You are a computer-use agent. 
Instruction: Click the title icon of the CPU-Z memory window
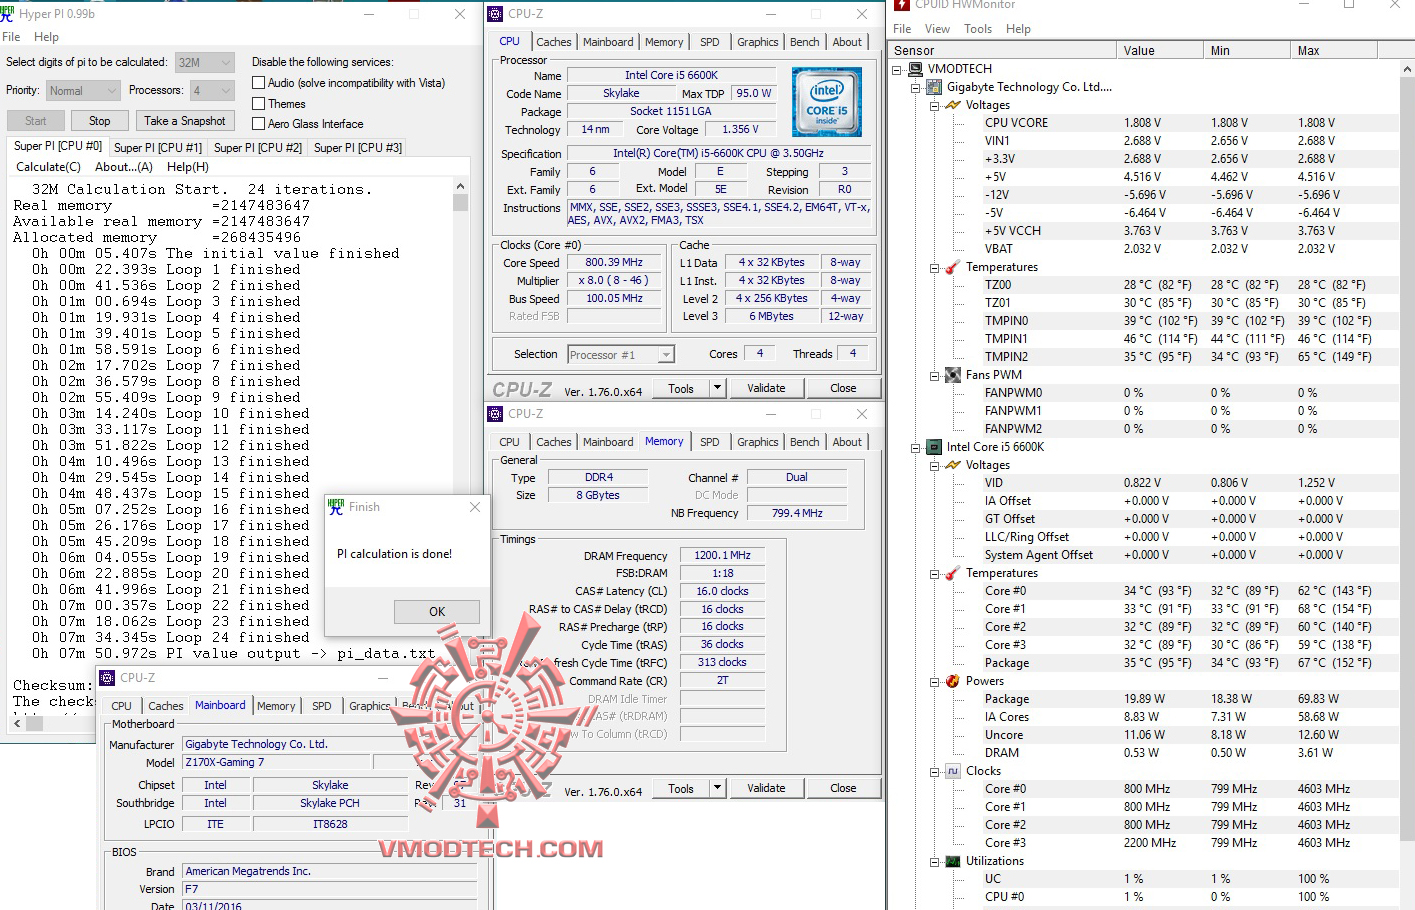[495, 414]
